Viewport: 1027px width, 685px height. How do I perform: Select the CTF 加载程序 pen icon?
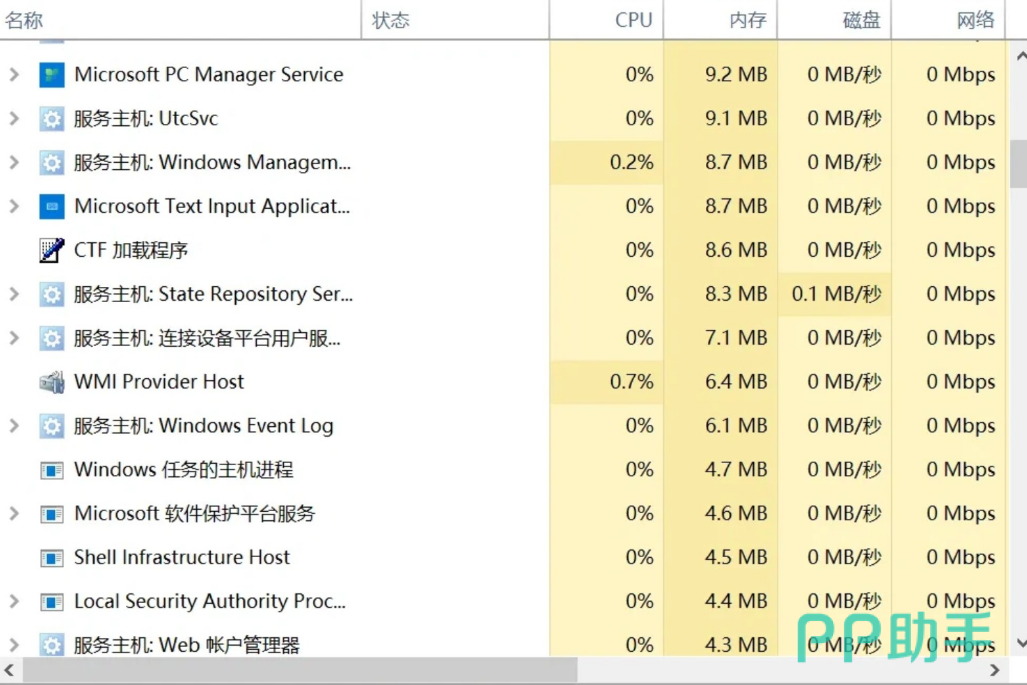tap(52, 250)
